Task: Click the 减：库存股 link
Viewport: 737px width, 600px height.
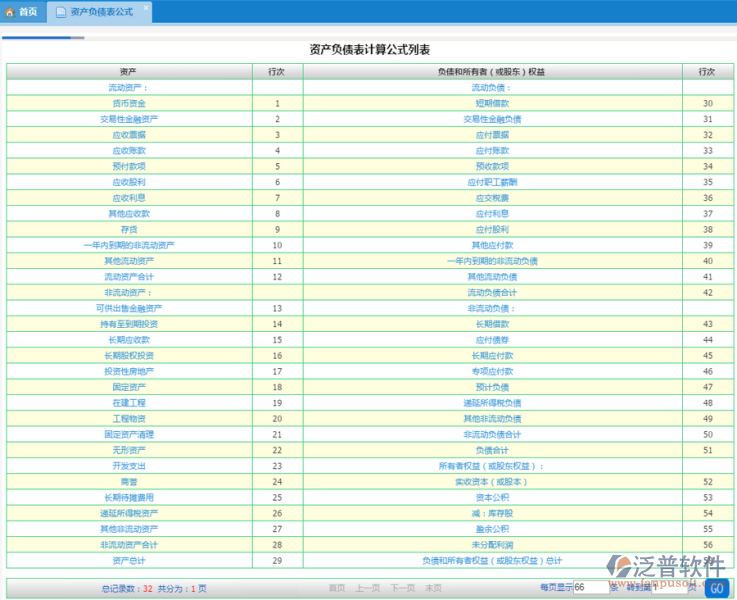Action: point(492,513)
